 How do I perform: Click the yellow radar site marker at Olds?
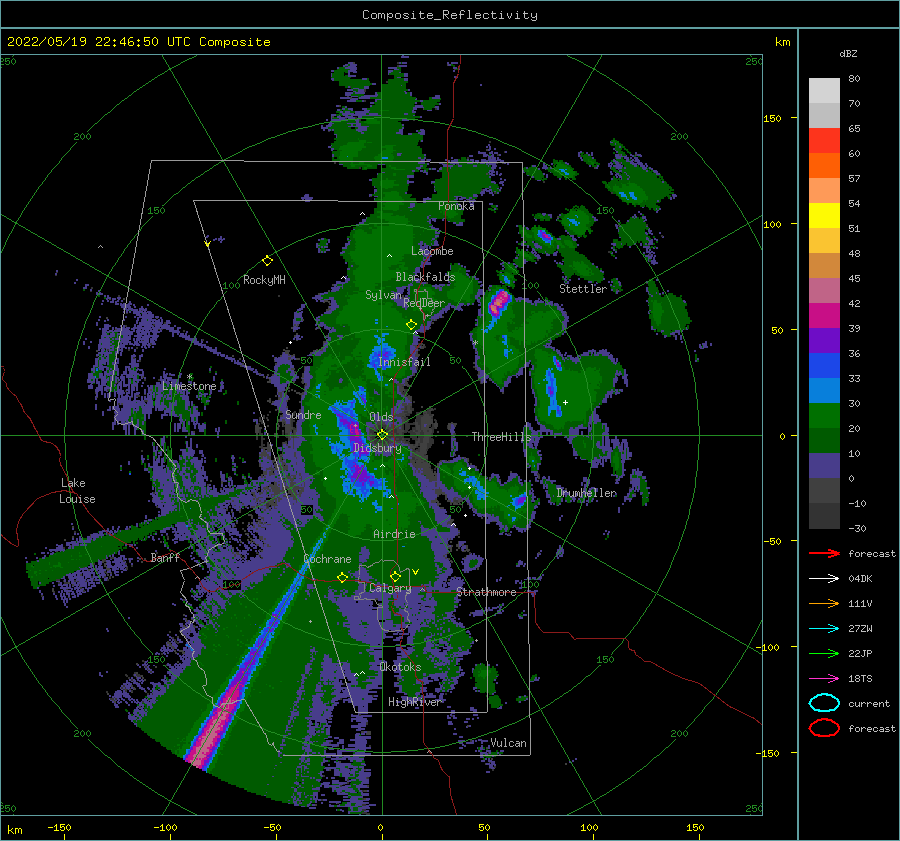(382, 435)
